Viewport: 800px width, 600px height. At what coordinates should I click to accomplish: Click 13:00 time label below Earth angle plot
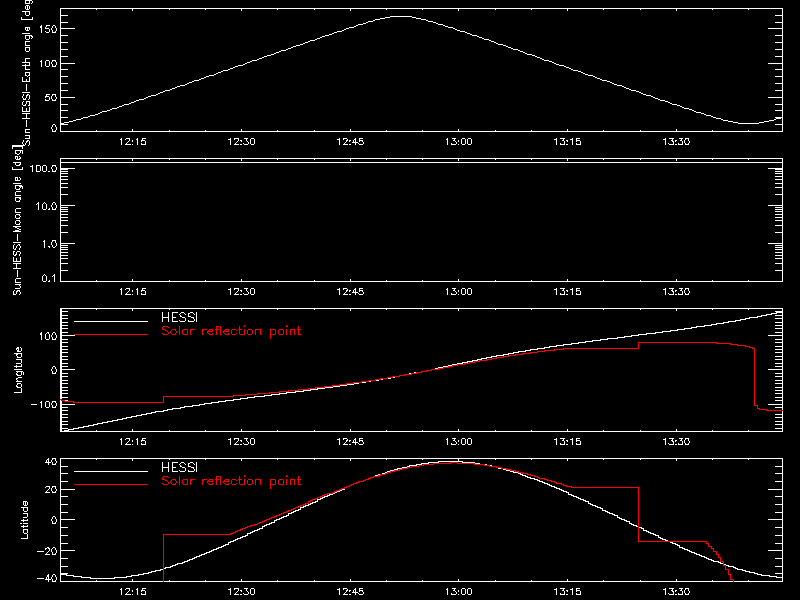point(458,142)
